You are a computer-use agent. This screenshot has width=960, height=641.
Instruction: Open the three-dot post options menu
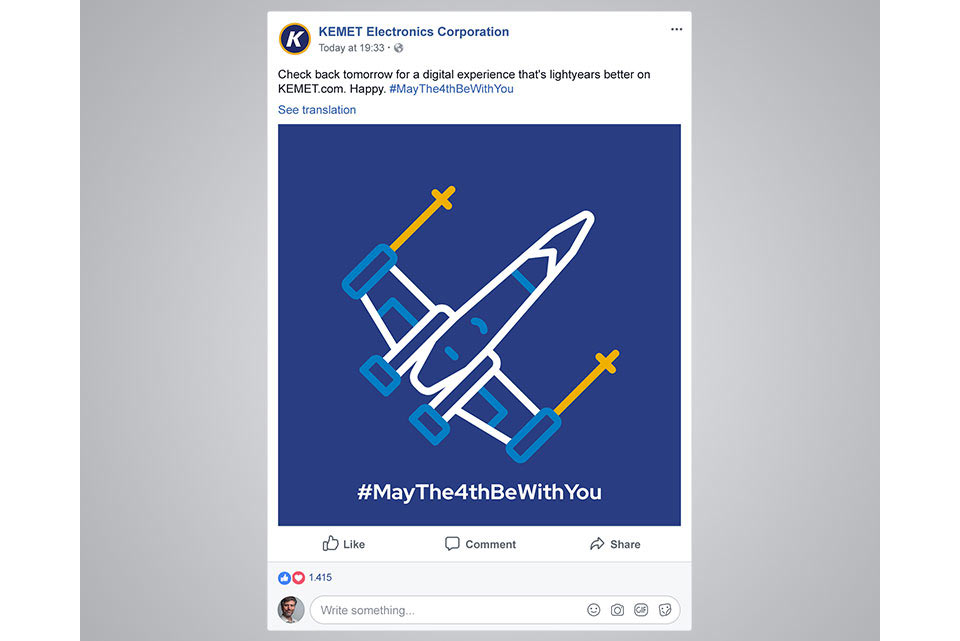coord(676,29)
